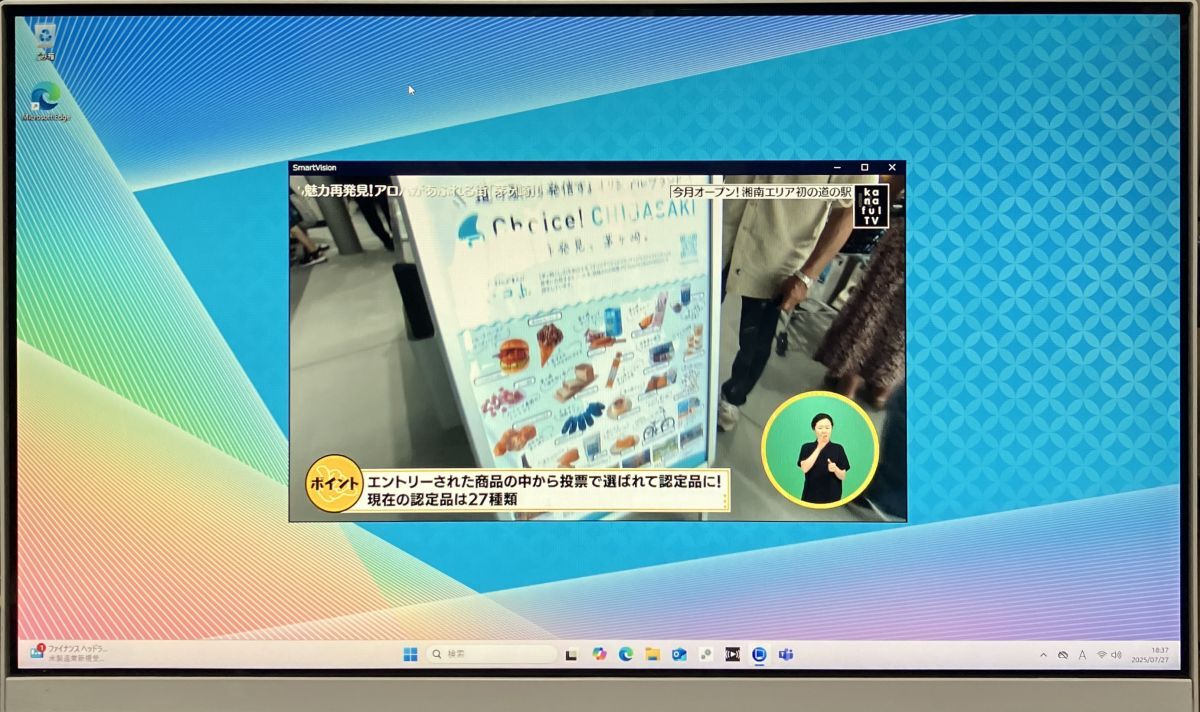Click the SmartVision title bar text

pos(314,168)
